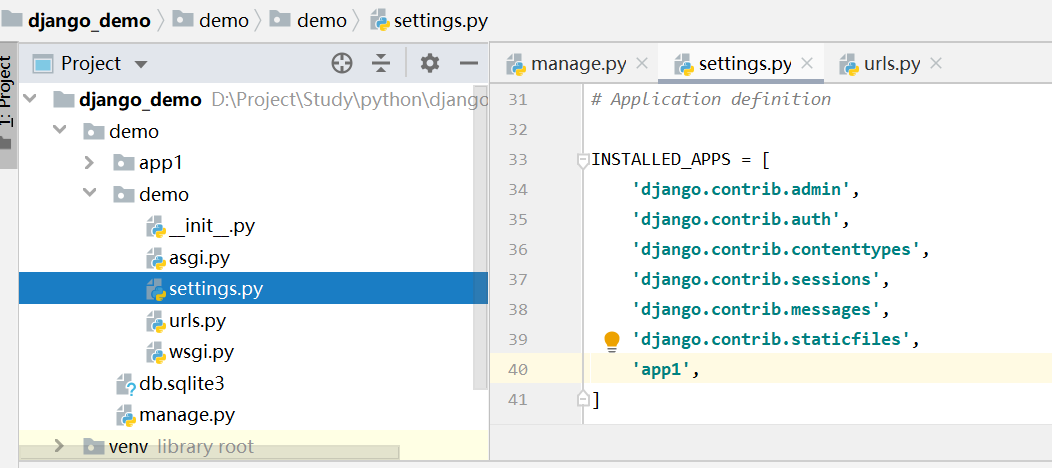Click the fold end marker at line 41
Image resolution: width=1052 pixels, height=468 pixels.
coord(582,400)
